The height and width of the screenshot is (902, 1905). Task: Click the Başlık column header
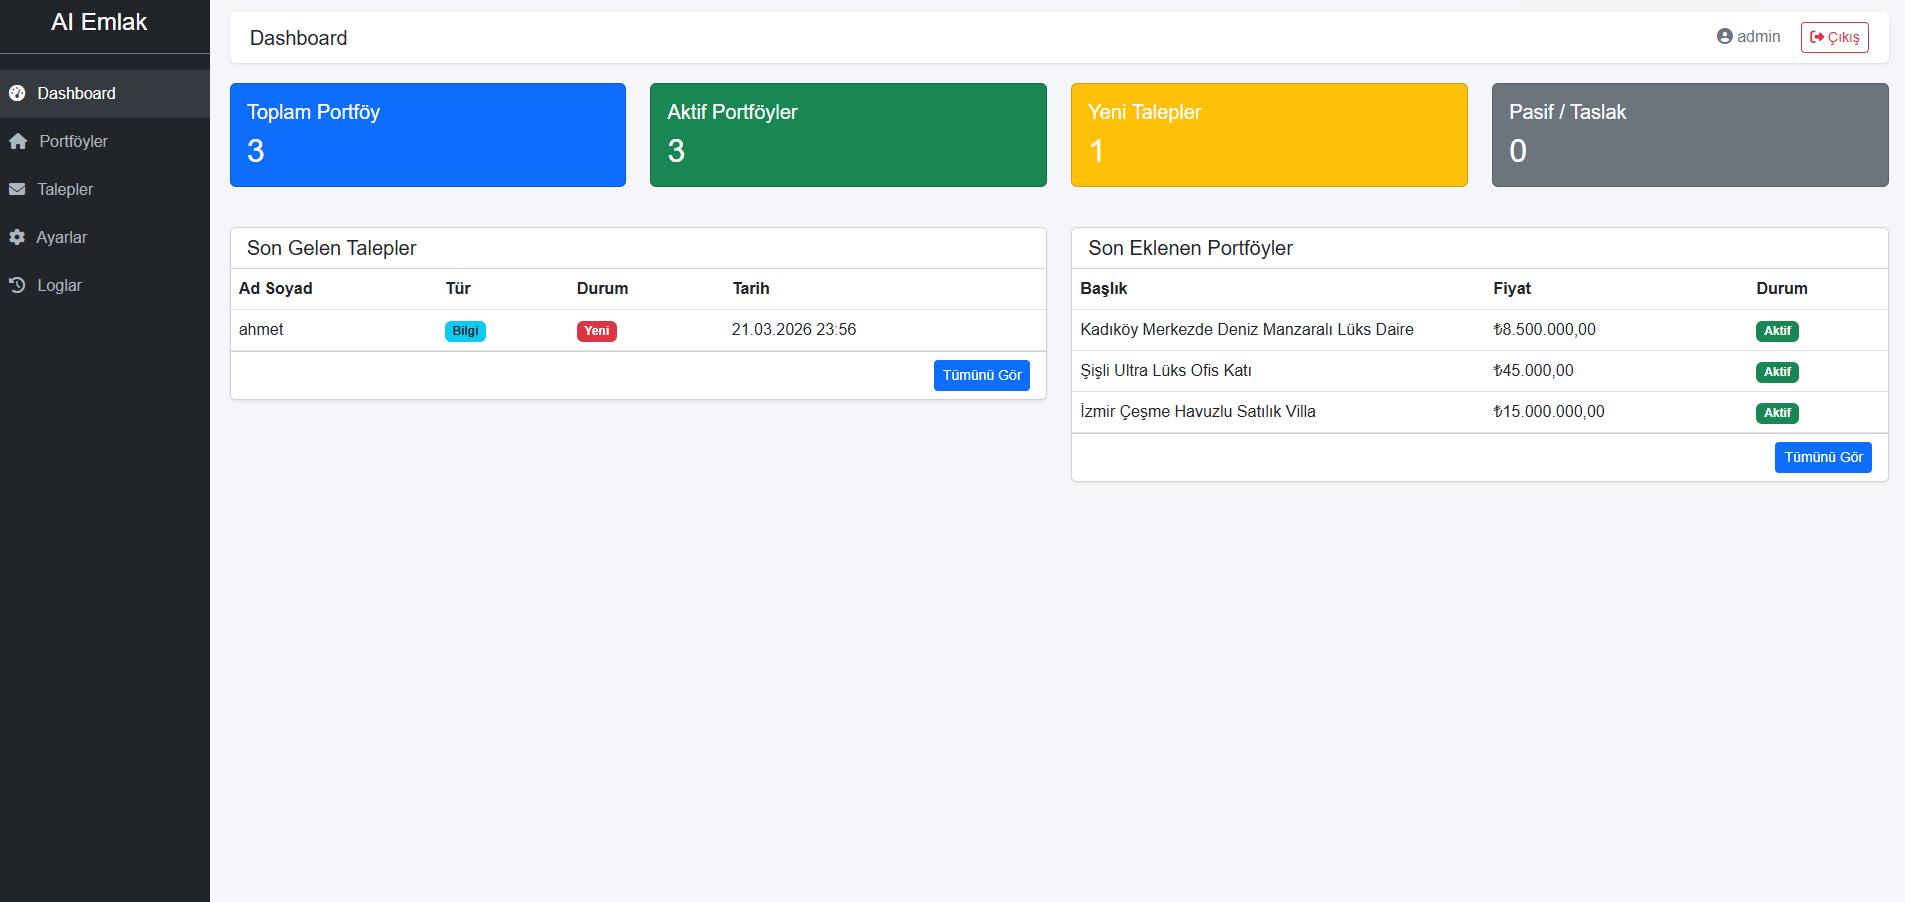tap(1104, 288)
